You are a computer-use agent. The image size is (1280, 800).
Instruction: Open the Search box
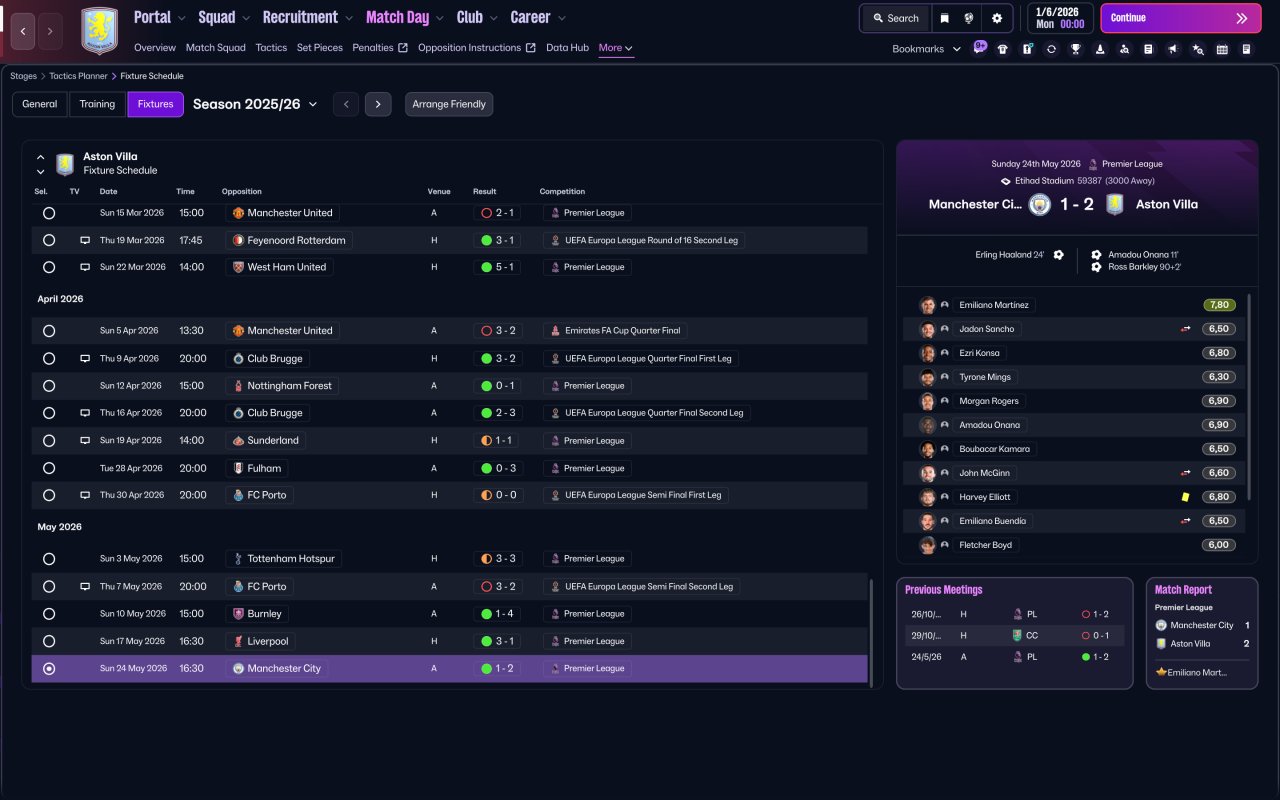(x=895, y=18)
